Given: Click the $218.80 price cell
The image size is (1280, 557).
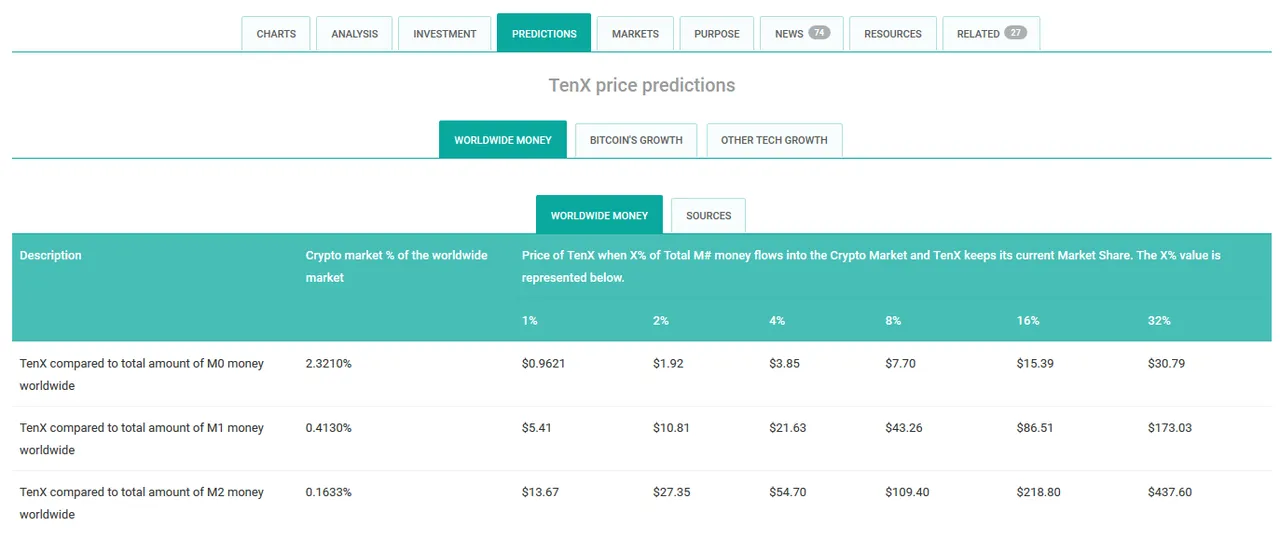Looking at the screenshot, I should pos(1039,492).
